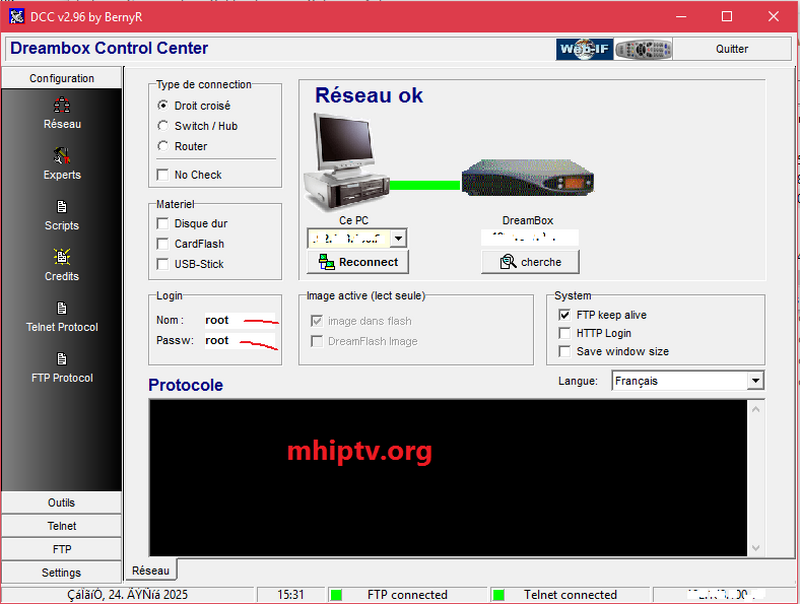Open the FTP Protocol sidebar icon
Viewport: 800px width, 604px height.
click(x=62, y=359)
